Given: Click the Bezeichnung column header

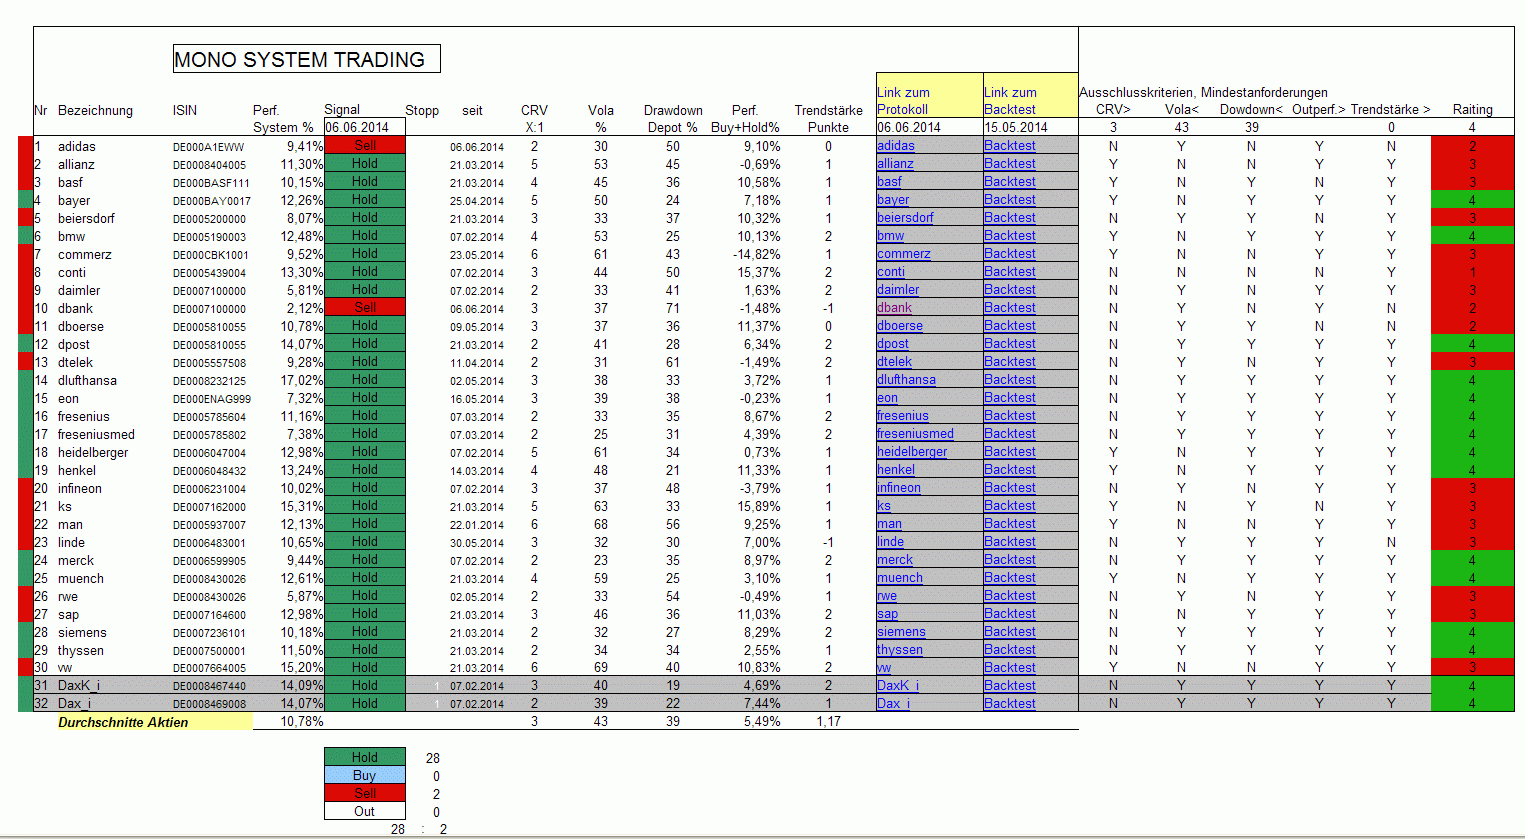Looking at the screenshot, I should pos(95,110).
